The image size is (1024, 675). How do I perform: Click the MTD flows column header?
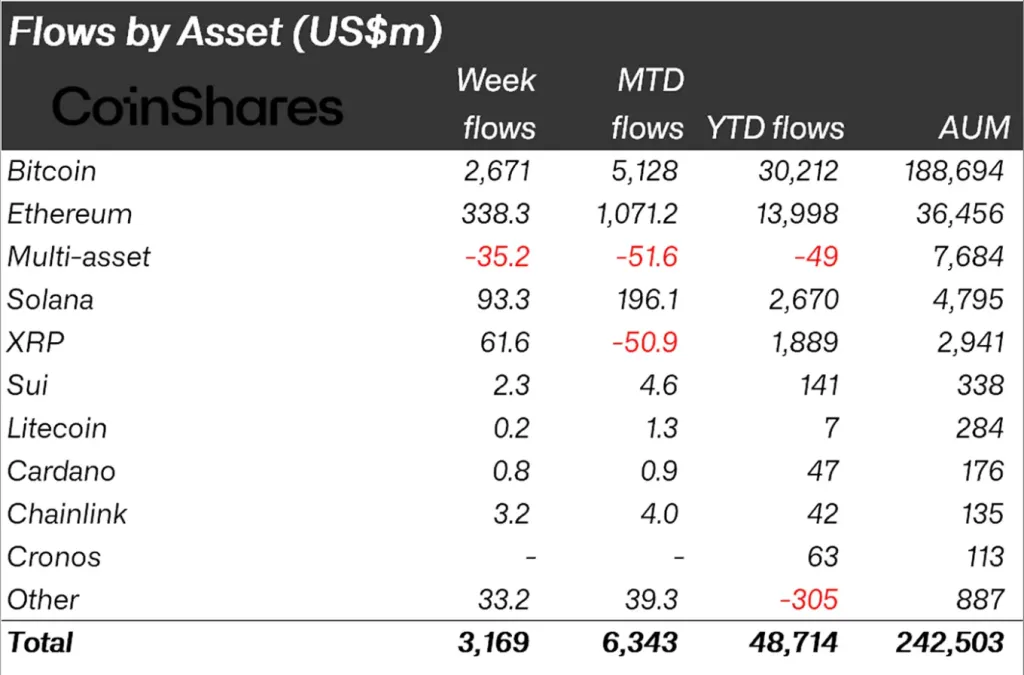648,104
